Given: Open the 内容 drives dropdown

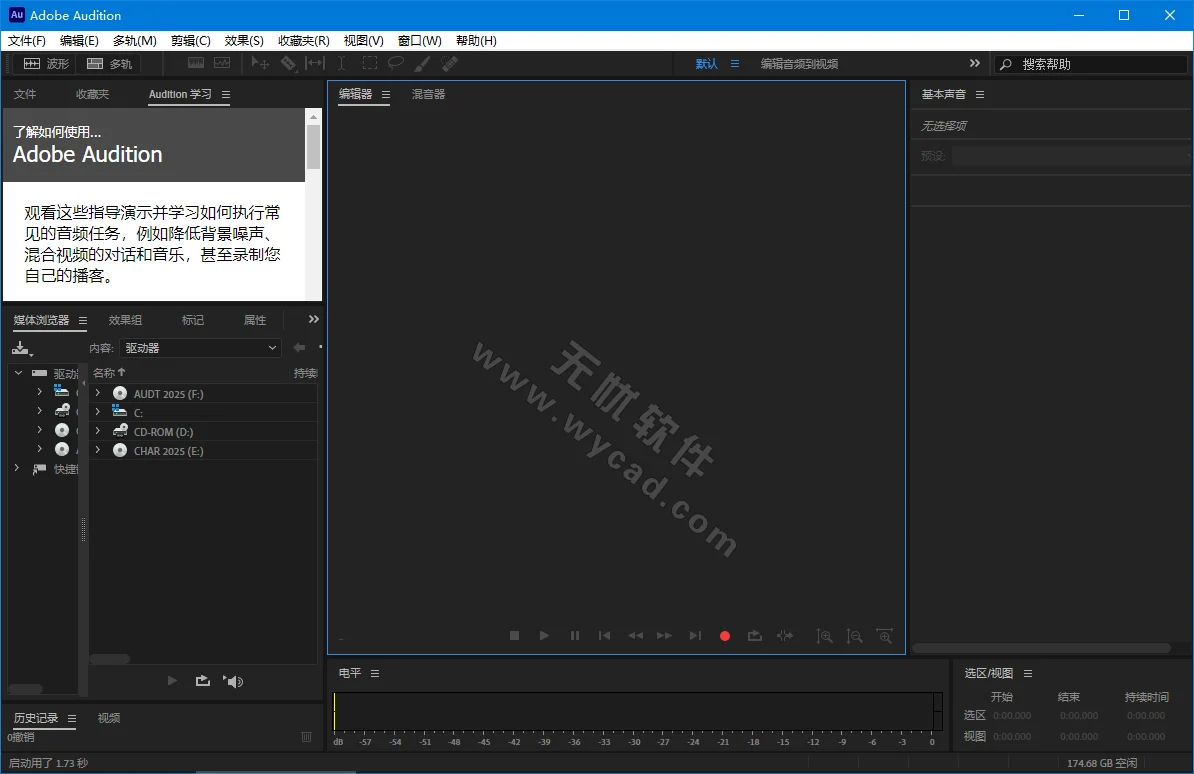Looking at the screenshot, I should point(199,347).
